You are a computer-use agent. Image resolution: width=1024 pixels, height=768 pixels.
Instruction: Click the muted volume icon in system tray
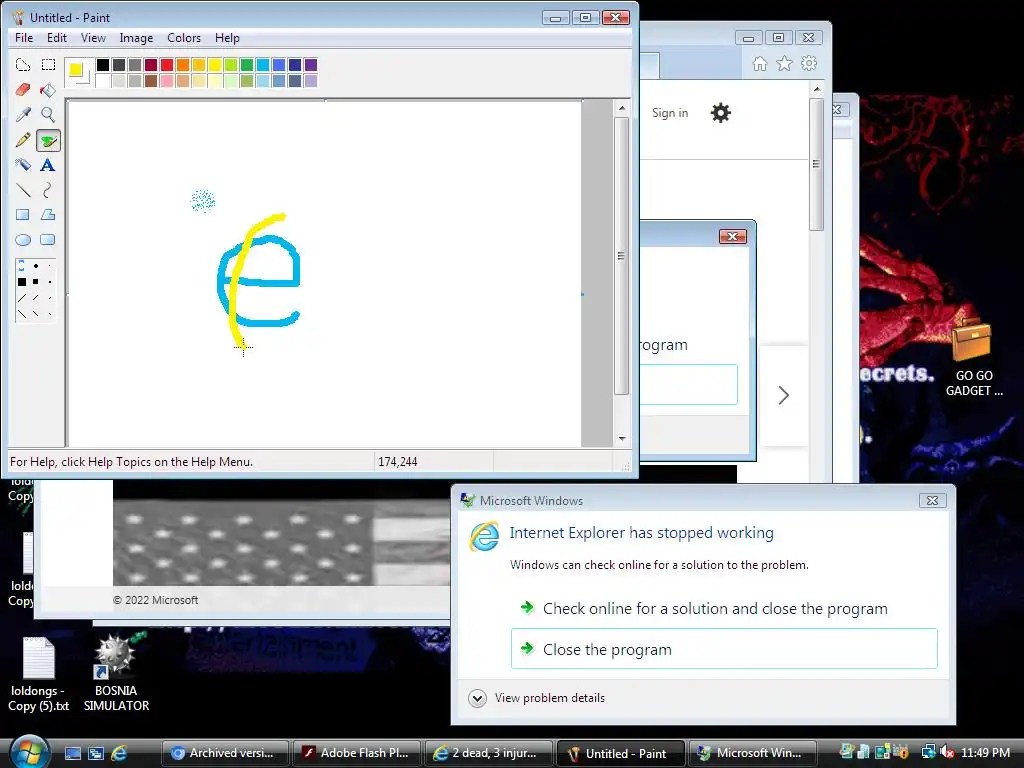point(947,753)
